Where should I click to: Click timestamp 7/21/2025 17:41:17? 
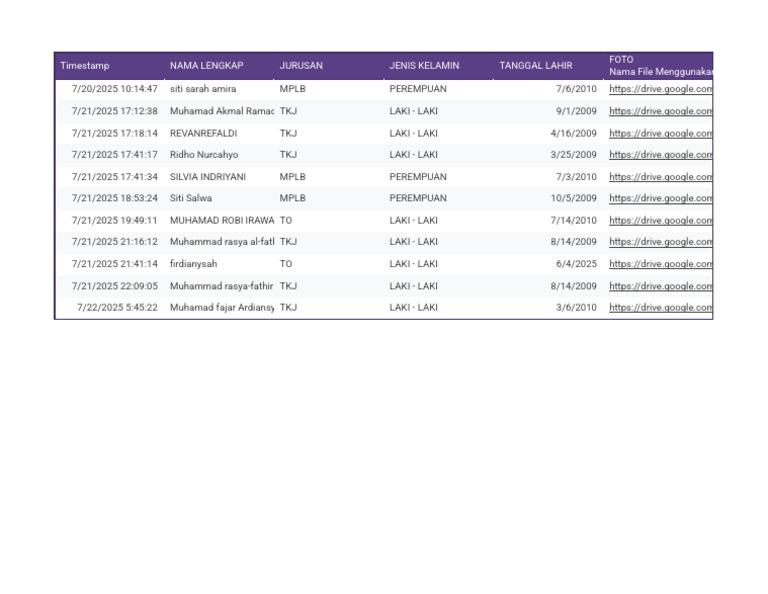[115, 155]
